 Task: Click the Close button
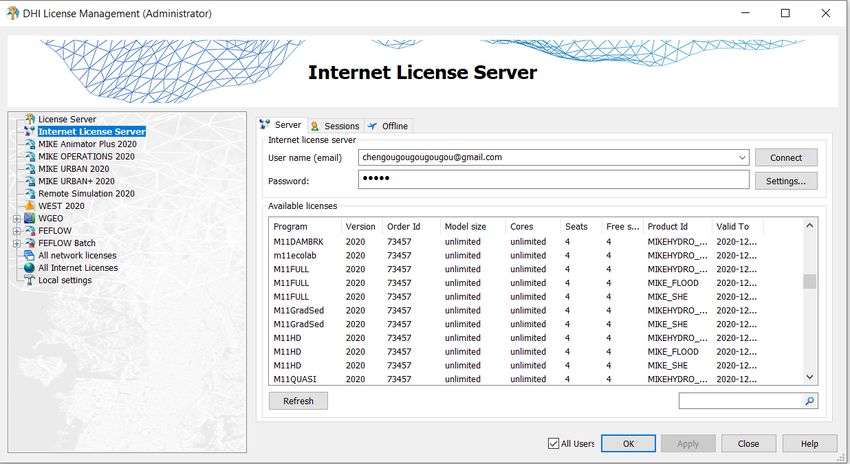pos(749,443)
